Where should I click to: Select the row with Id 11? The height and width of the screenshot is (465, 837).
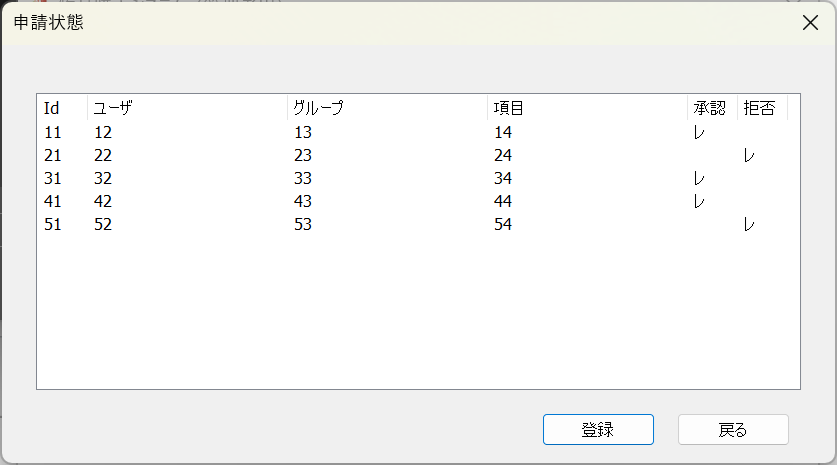(x=53, y=132)
